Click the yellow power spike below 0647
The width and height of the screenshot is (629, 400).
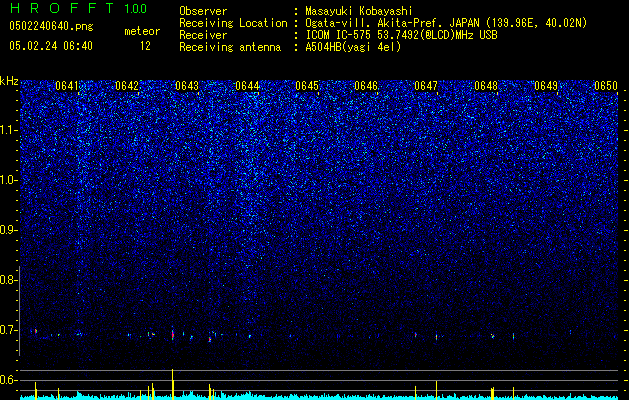(x=436, y=390)
